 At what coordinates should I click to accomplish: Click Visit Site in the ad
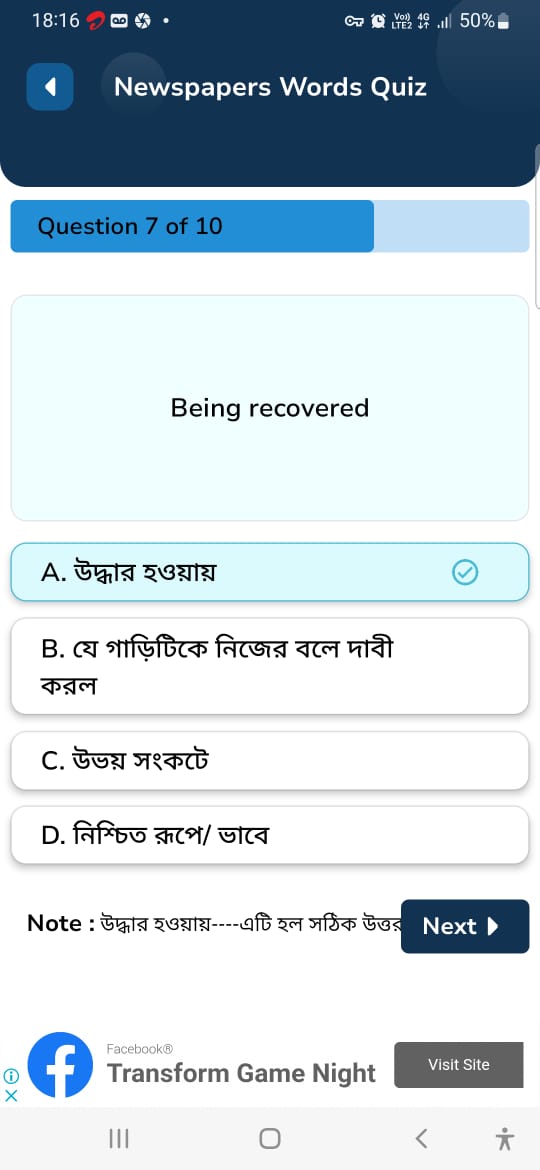click(x=459, y=1065)
